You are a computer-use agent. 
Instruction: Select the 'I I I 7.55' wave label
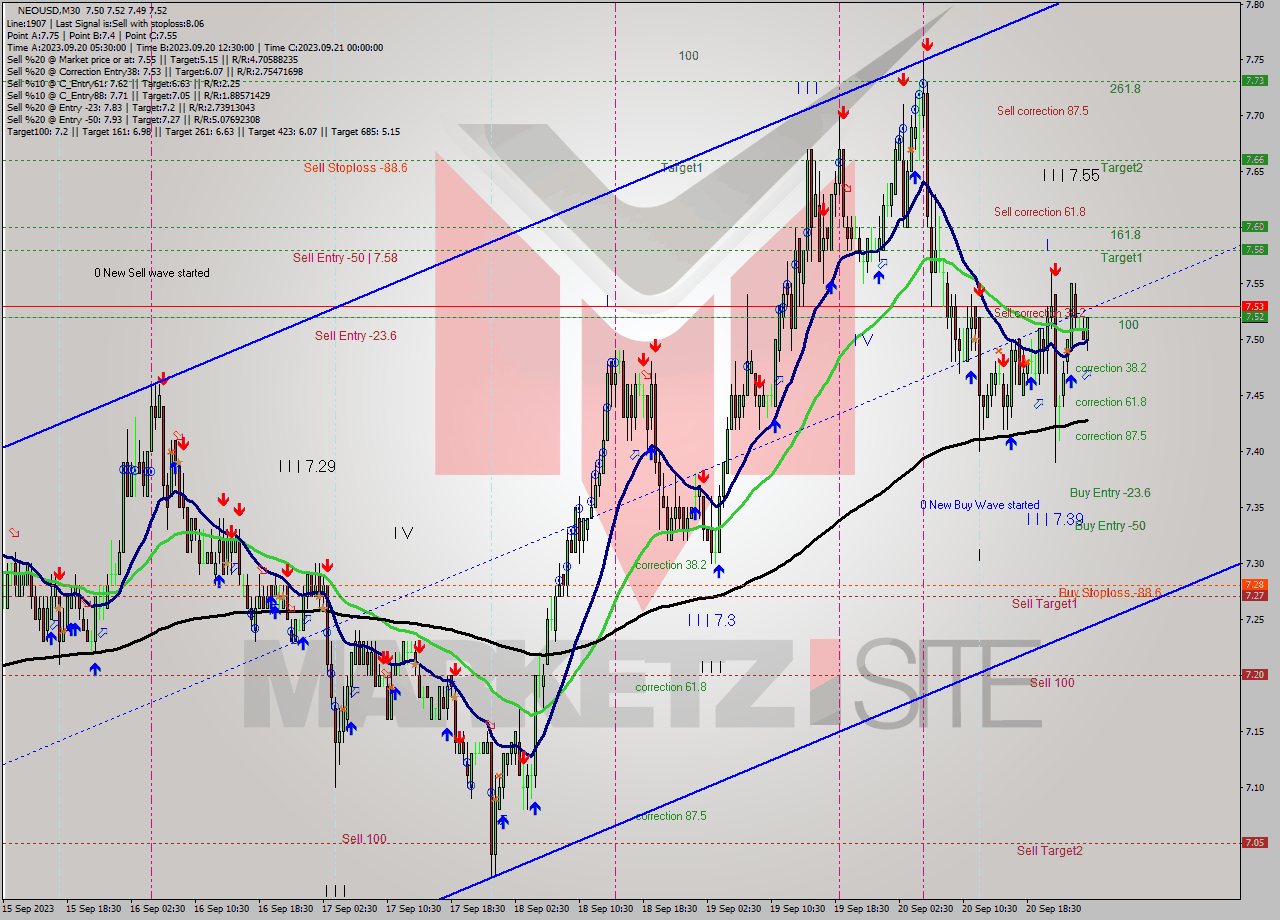pos(1071,175)
